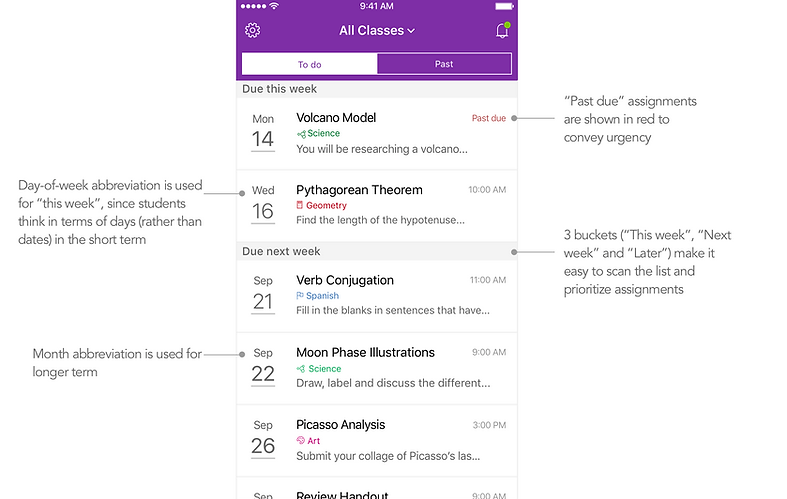
Task: Open the Picasso Analysis assignment
Action: tap(377, 441)
